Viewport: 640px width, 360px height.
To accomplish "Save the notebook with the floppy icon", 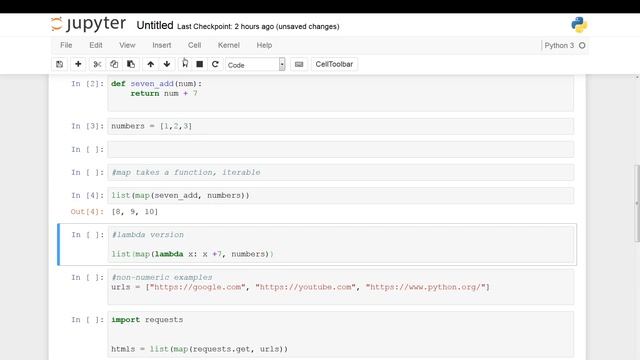I will coord(60,64).
